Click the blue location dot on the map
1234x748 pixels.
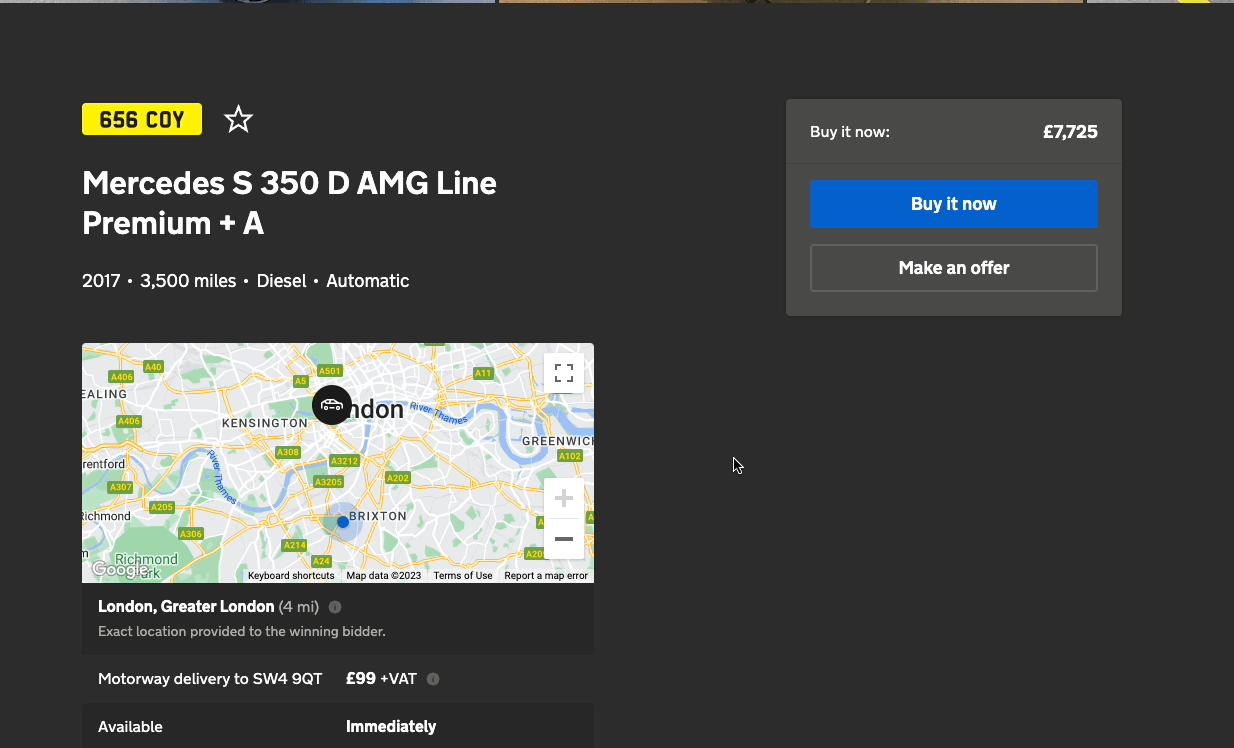click(343, 522)
